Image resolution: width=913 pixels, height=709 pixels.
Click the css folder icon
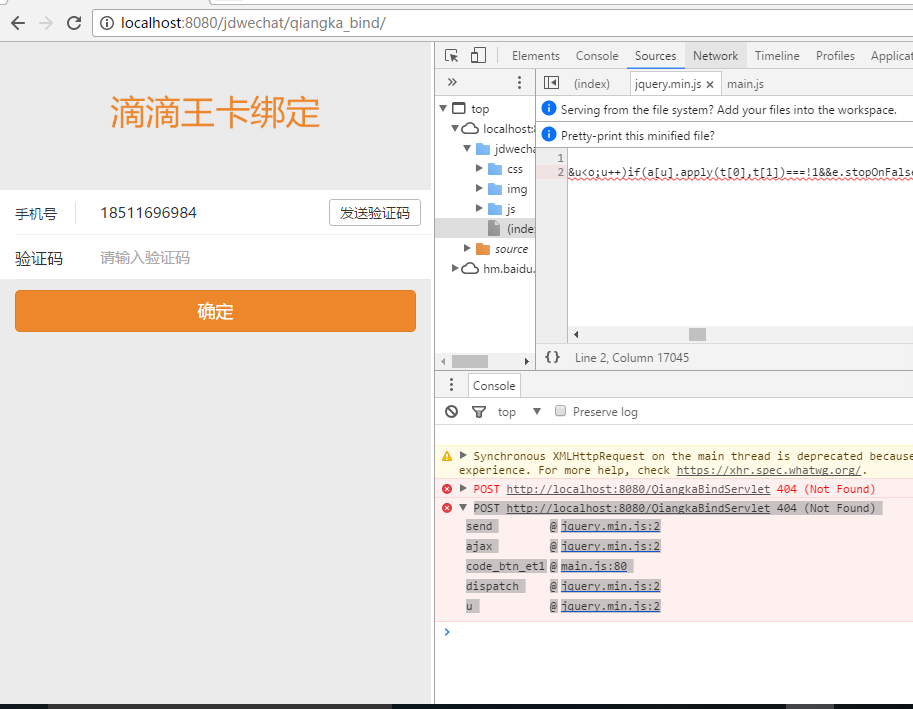(x=495, y=169)
